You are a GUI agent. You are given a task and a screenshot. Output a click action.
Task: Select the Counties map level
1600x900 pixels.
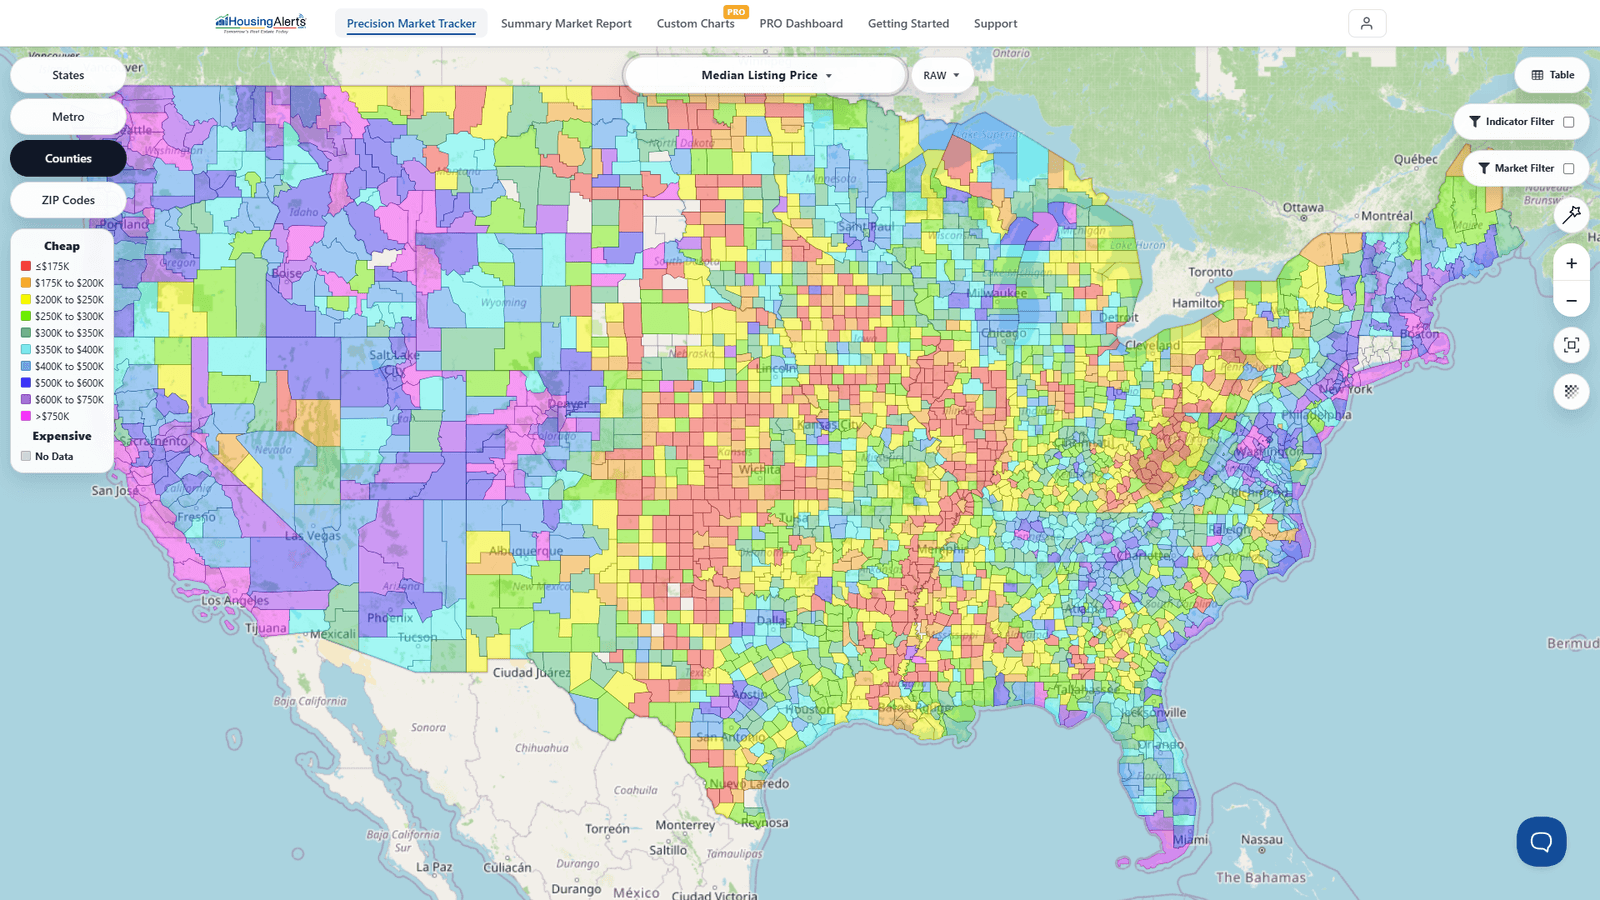tap(68, 158)
